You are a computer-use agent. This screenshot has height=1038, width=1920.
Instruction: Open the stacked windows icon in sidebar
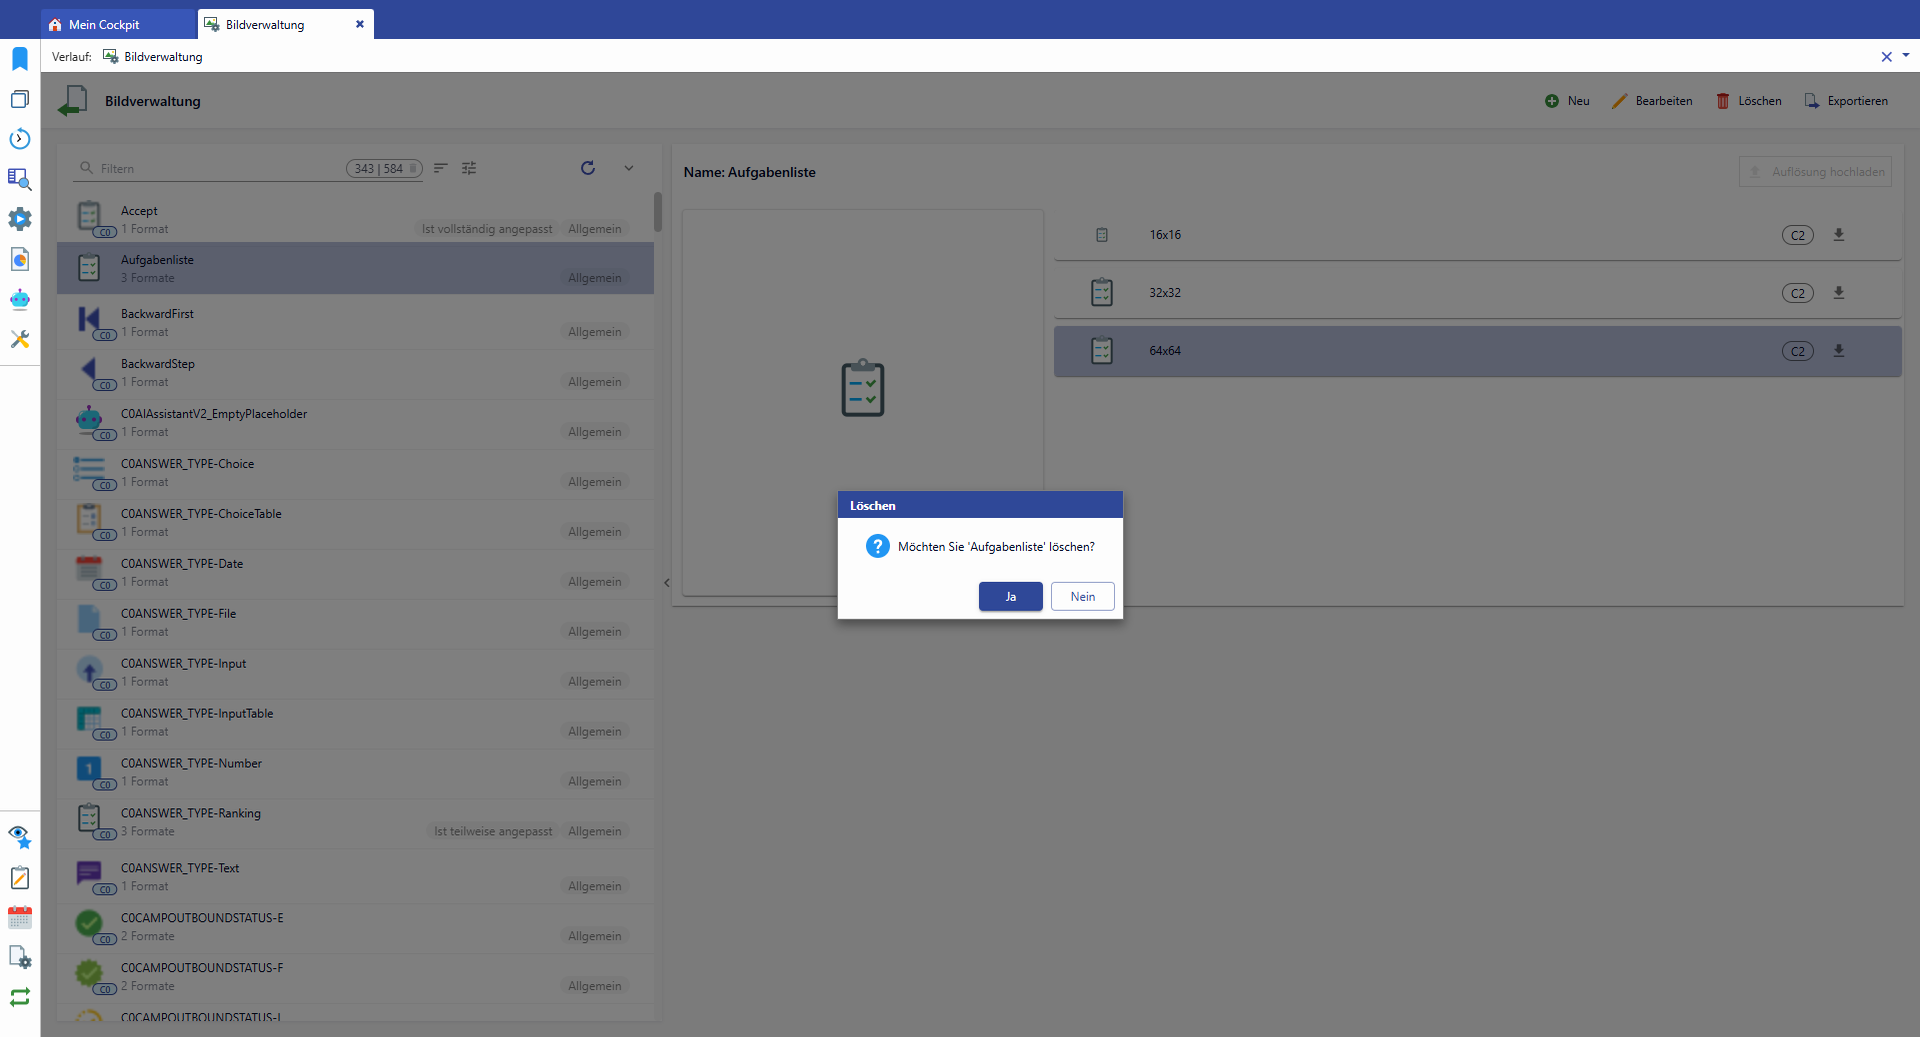click(x=20, y=99)
